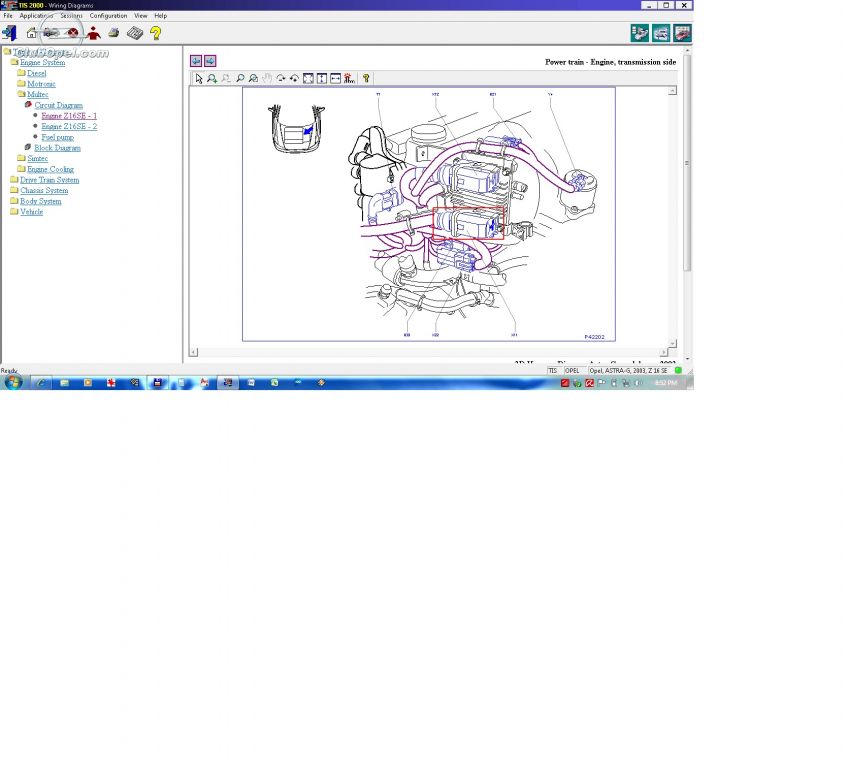Screen dimensions: 847x768
Task: Fit the whole diagram to window
Action: (308, 79)
